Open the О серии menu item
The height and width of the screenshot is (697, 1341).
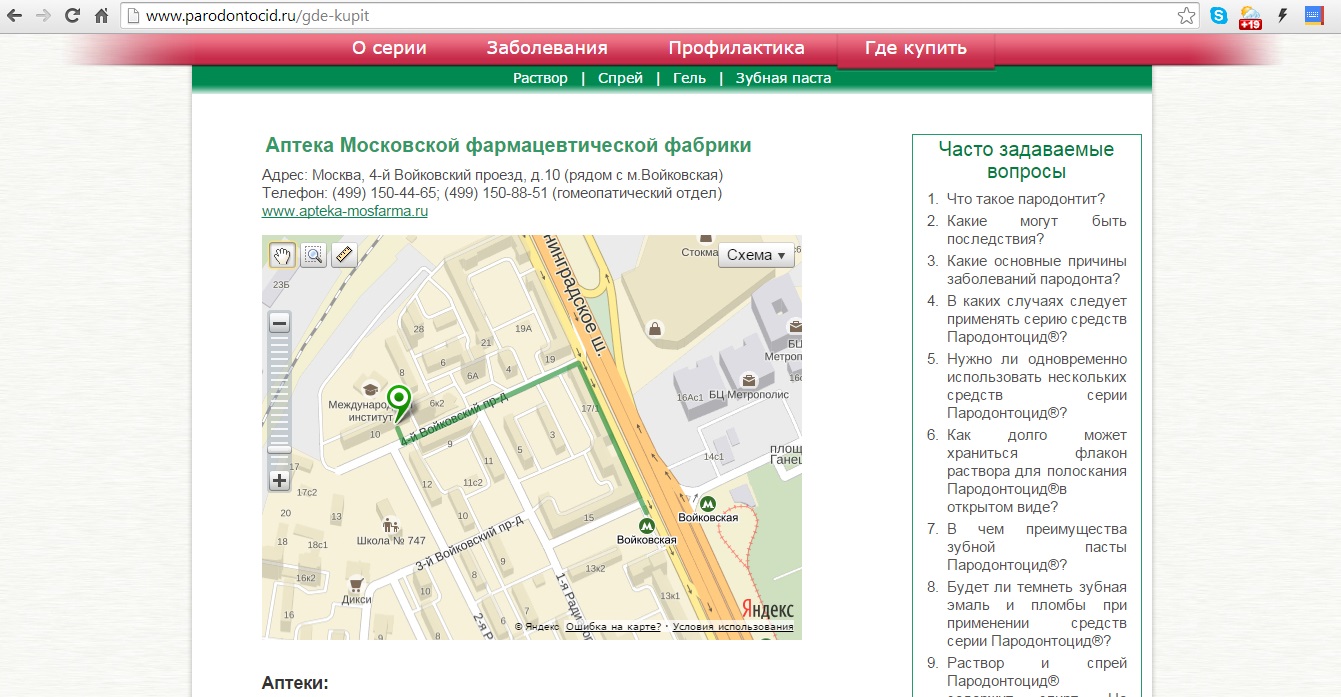389,48
